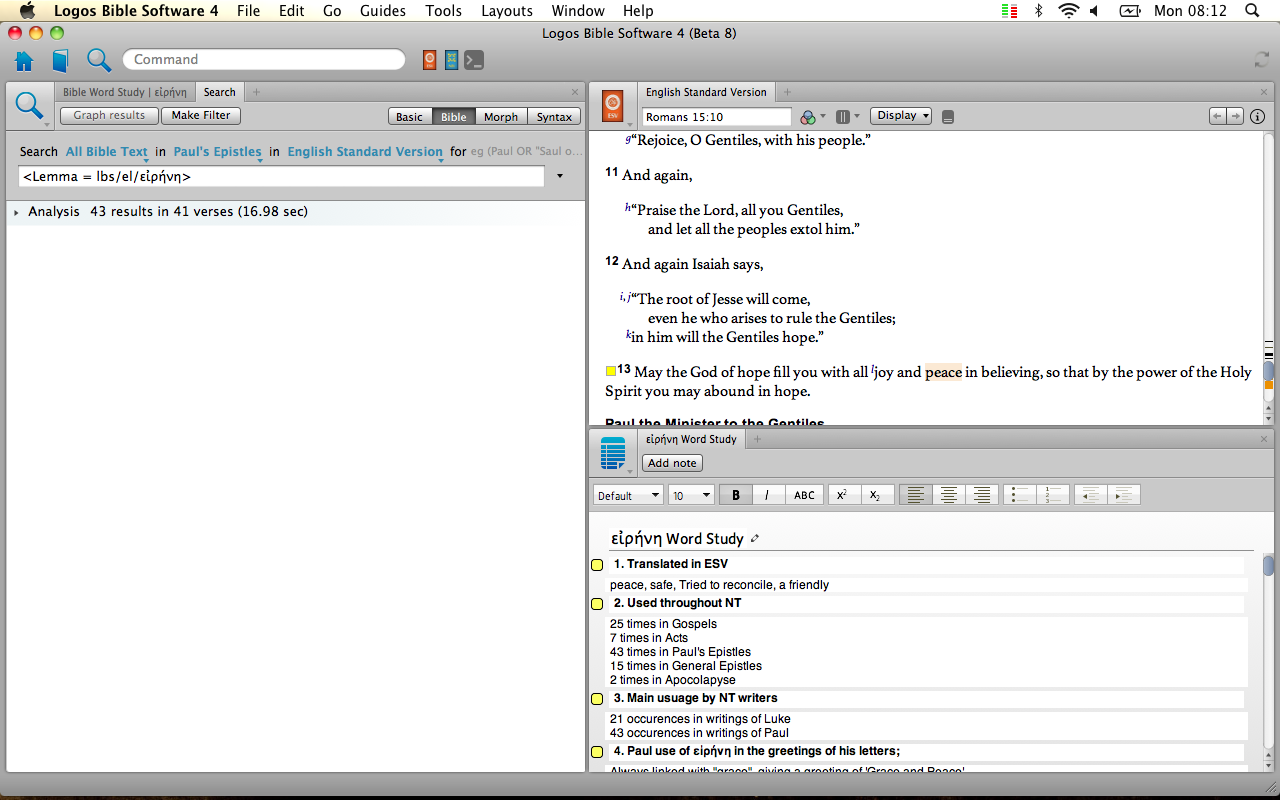Align note text left
The image size is (1280, 800).
tap(916, 495)
